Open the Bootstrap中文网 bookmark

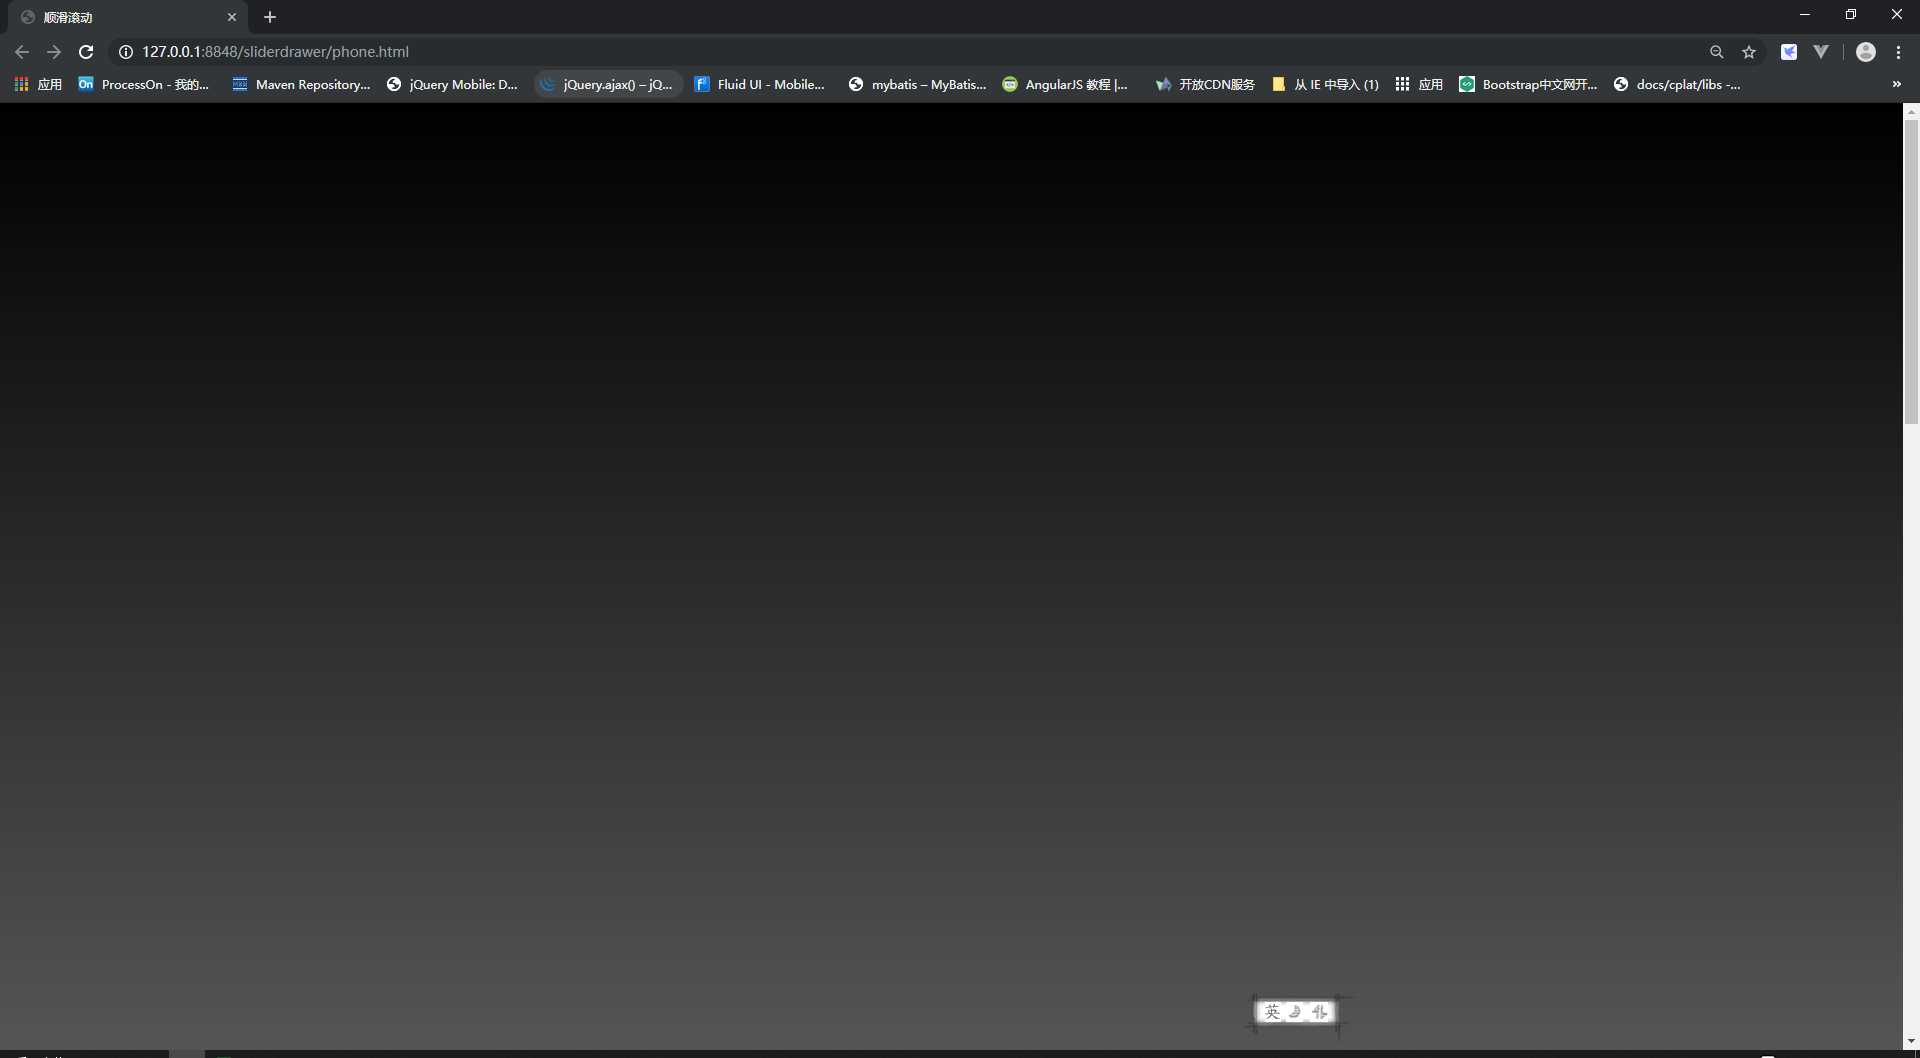1528,85
